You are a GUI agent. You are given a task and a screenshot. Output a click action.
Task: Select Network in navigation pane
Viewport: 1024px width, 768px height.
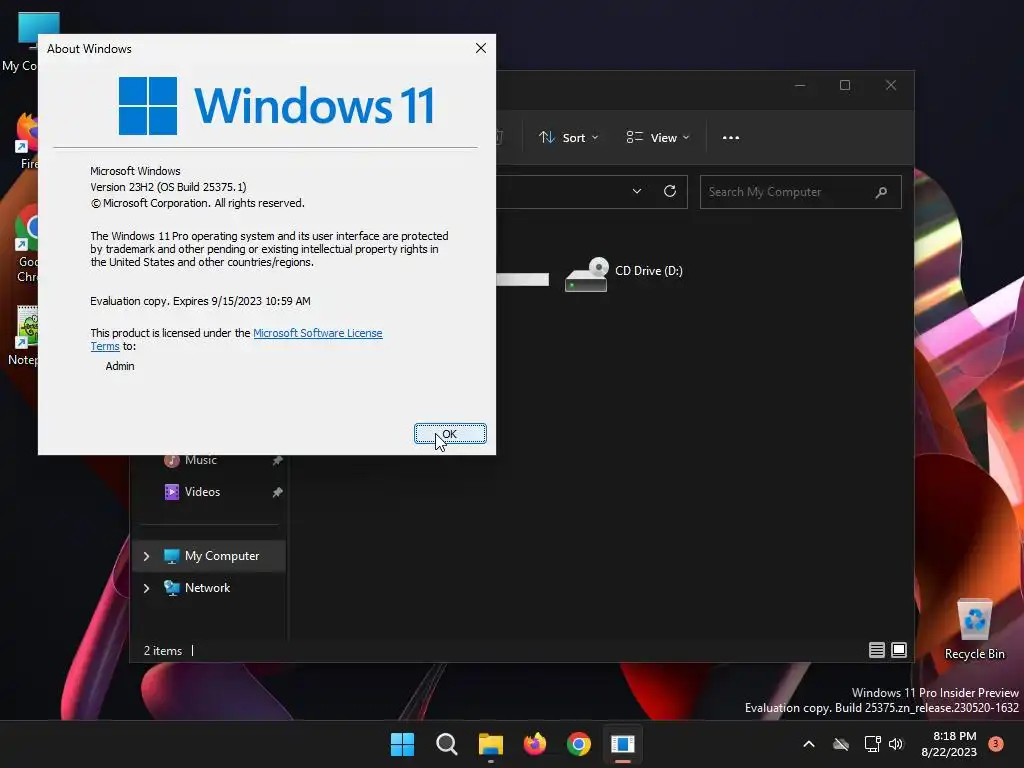(210, 588)
